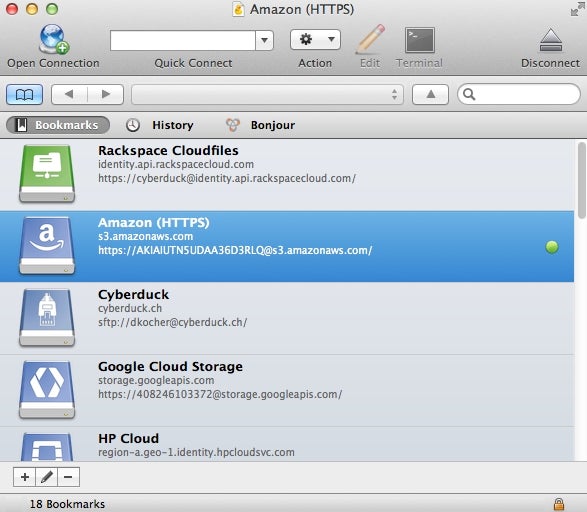Enter full screen with the title bar arrows
The height and width of the screenshot is (512, 587).
(578, 9)
